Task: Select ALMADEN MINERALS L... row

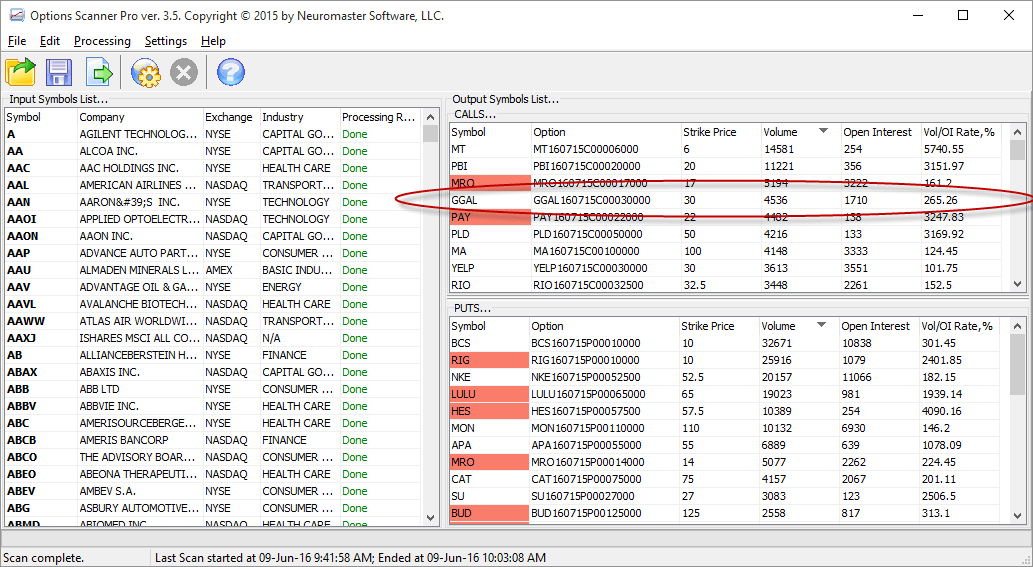Action: 213,270
